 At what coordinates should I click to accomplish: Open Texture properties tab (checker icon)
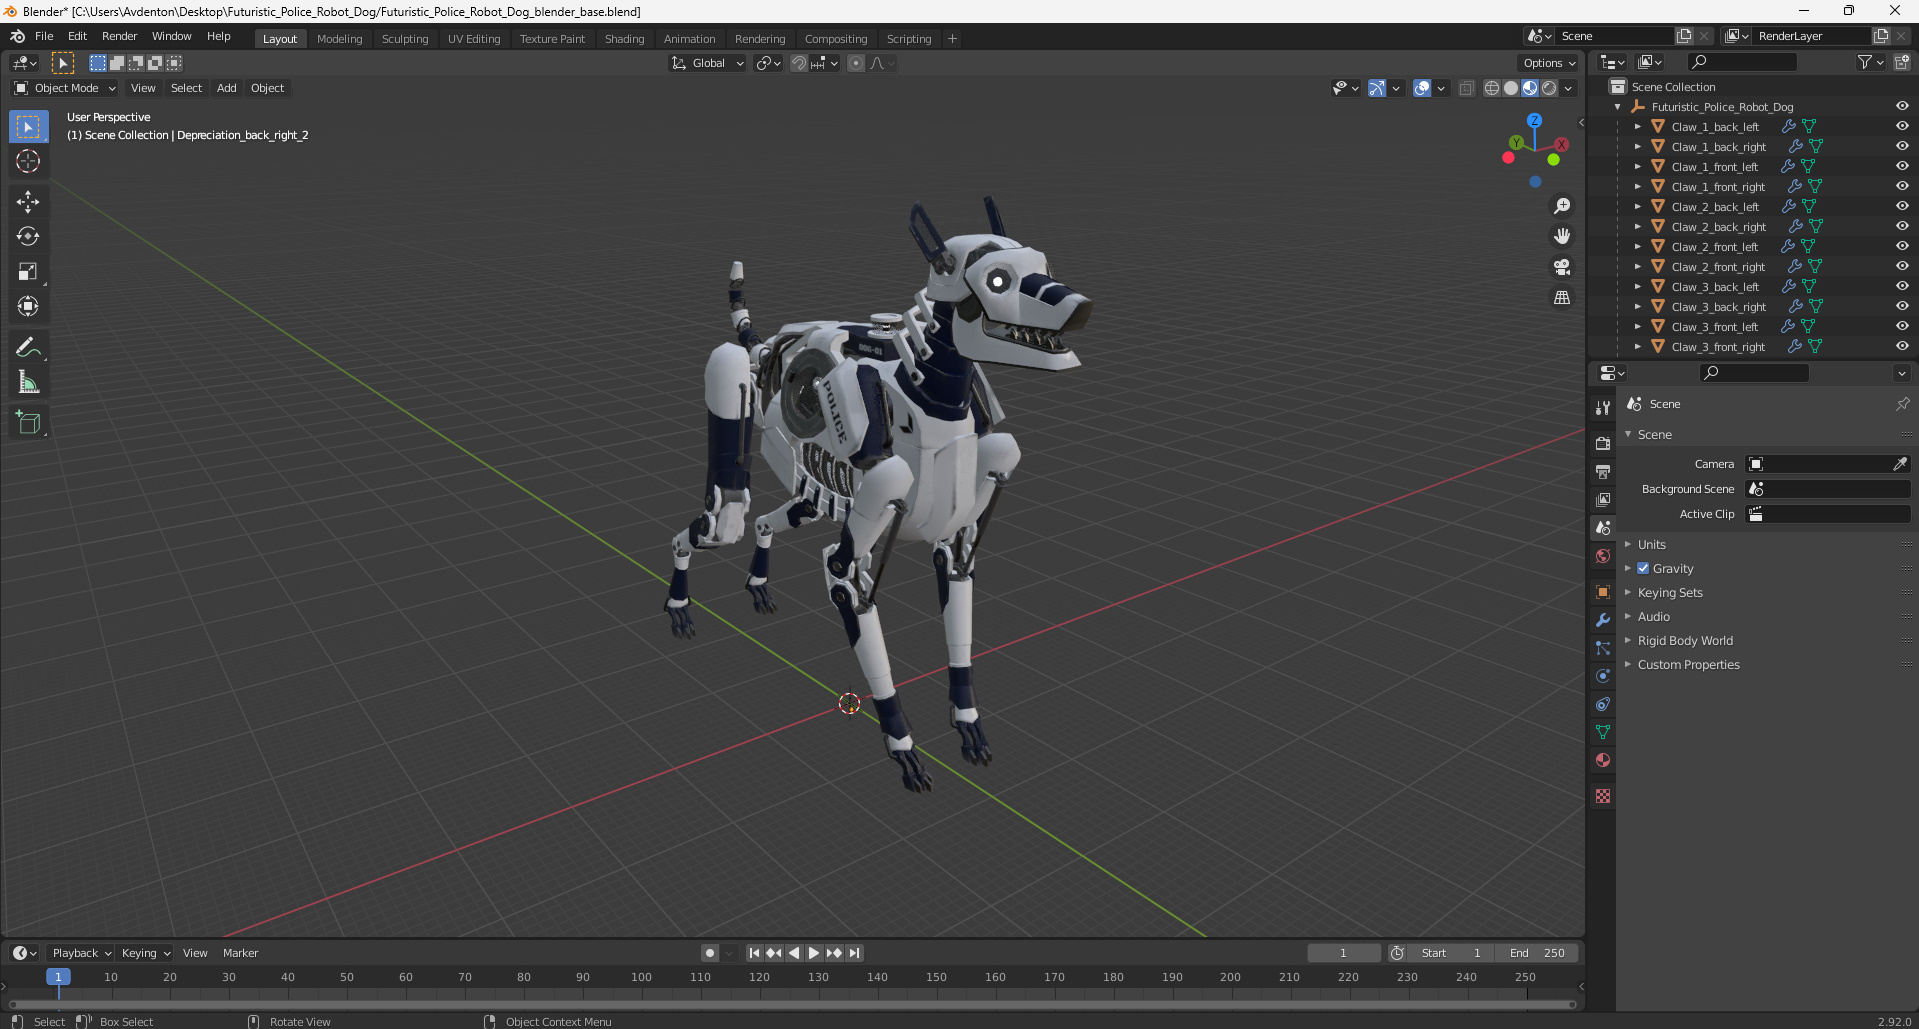tap(1603, 796)
